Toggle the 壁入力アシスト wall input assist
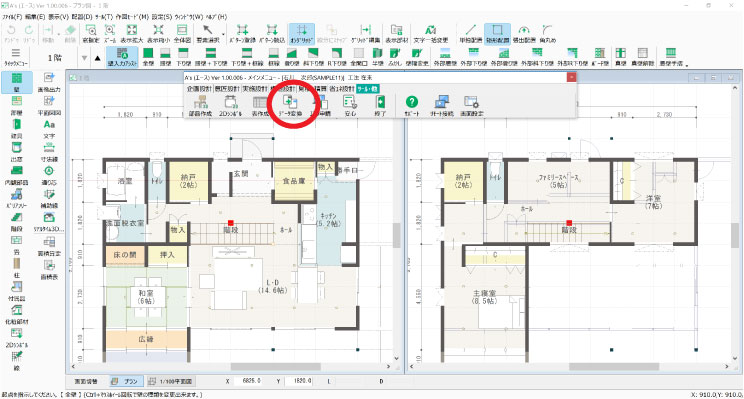Image resolution: width=744 pixels, height=399 pixels. pos(122,56)
